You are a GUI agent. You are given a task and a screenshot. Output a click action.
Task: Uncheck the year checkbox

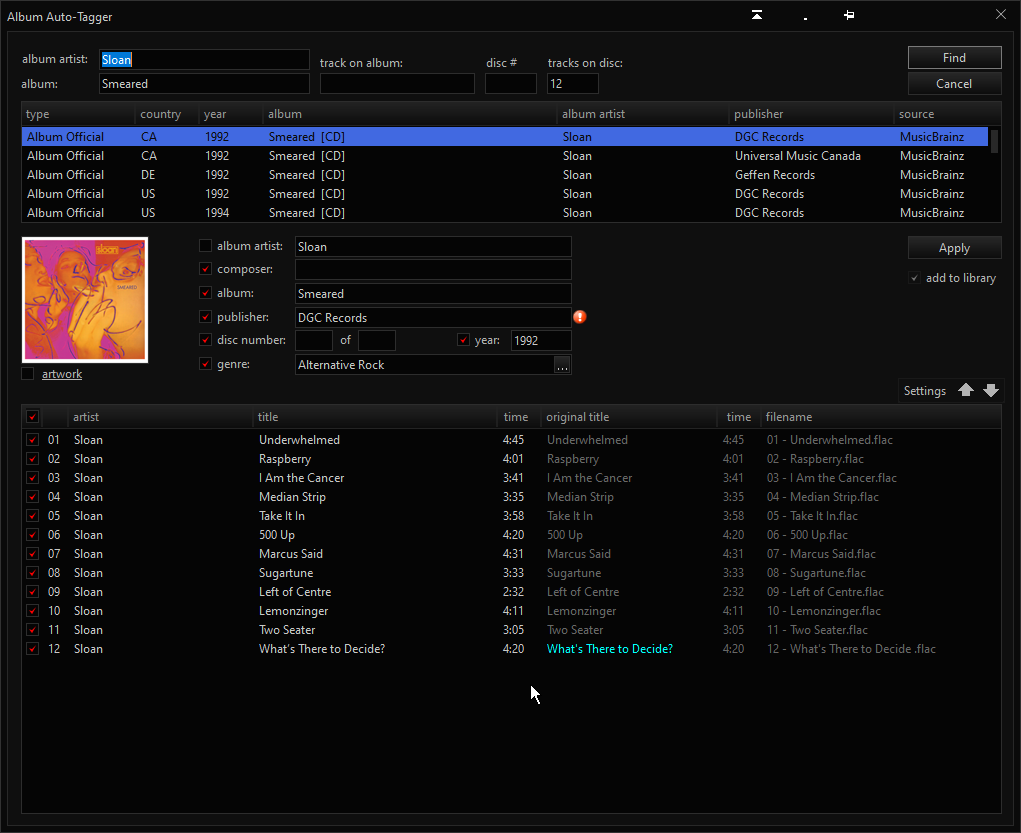[x=463, y=340]
